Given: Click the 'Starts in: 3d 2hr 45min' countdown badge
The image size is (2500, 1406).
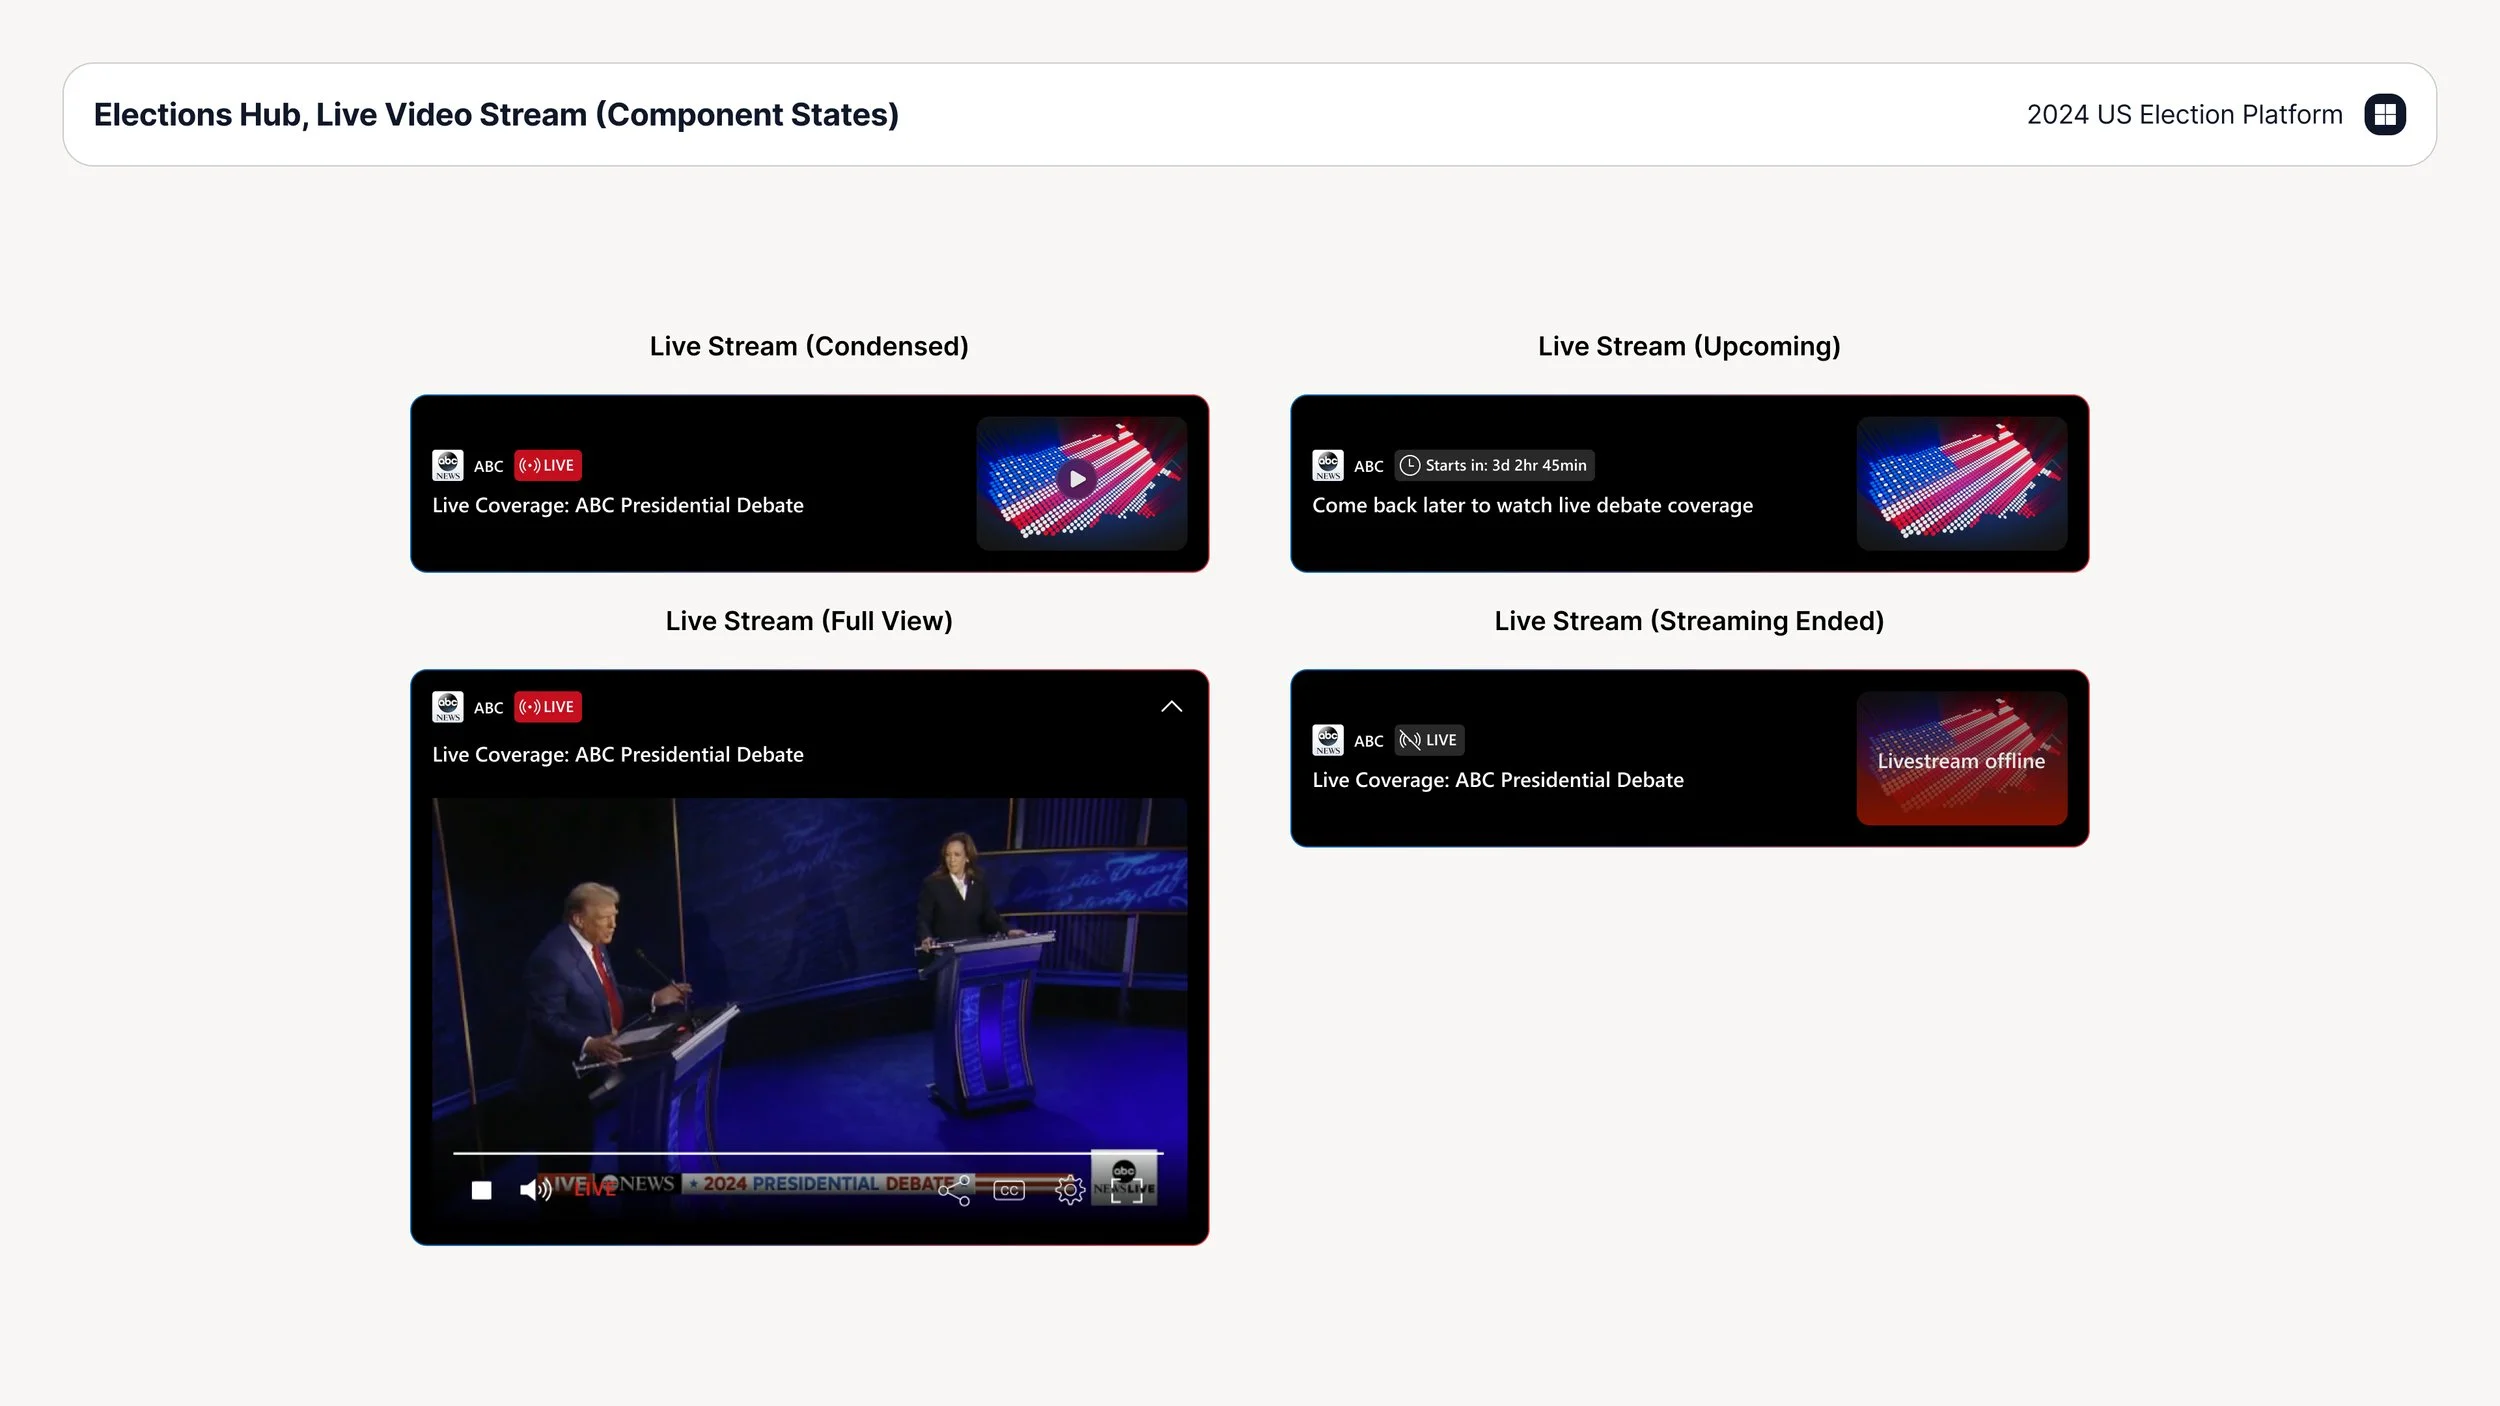Looking at the screenshot, I should [x=1494, y=466].
